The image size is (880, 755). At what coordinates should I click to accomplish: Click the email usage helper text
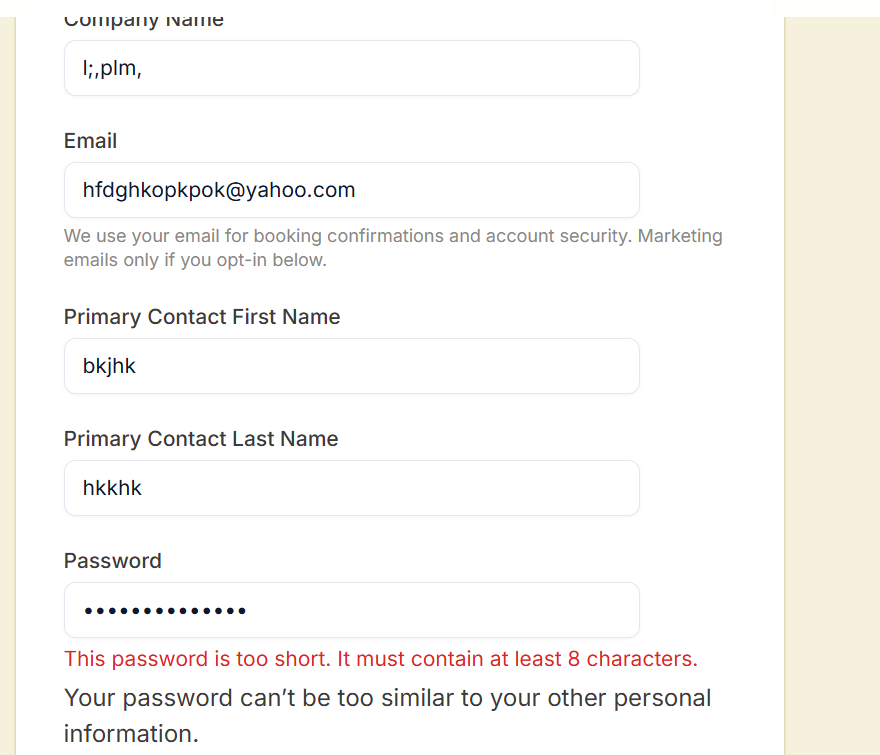click(x=392, y=248)
